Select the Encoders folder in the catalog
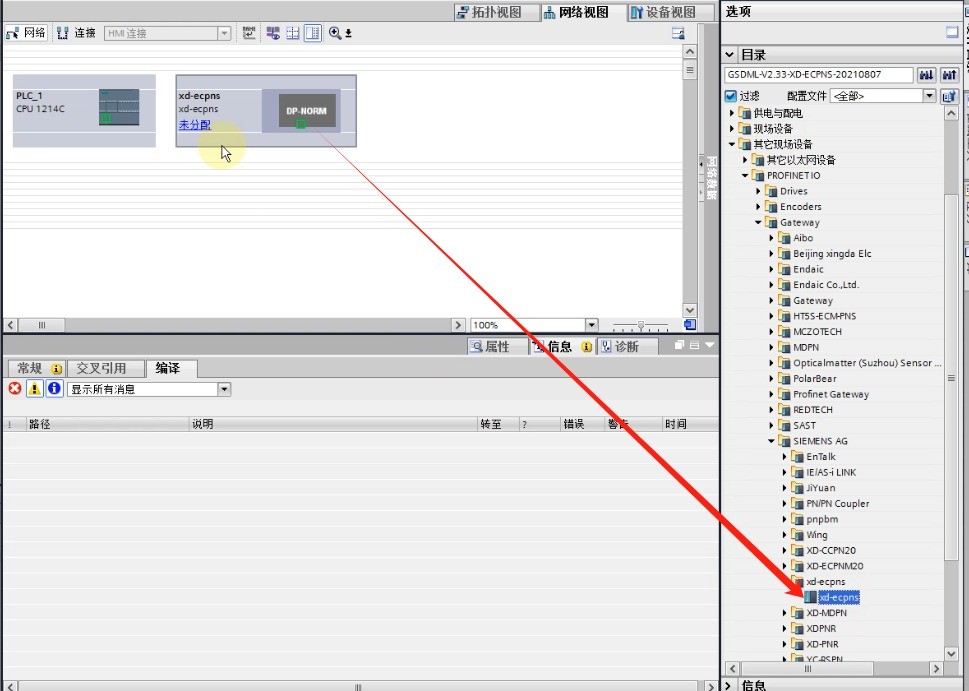 [800, 207]
